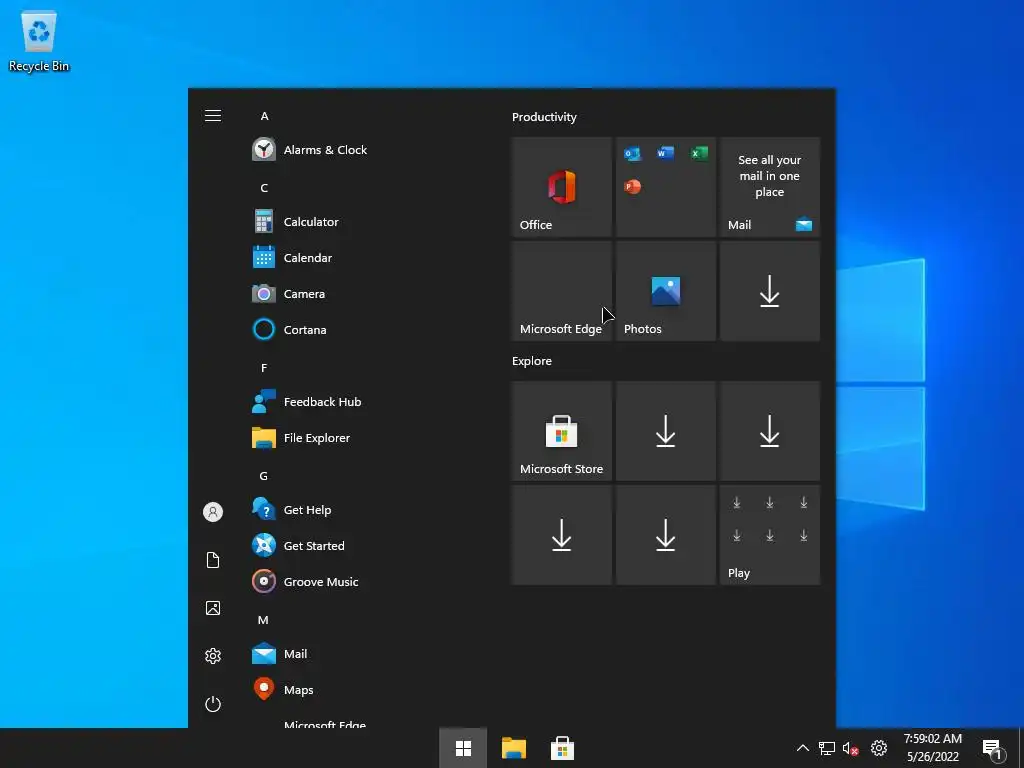The height and width of the screenshot is (768, 1024).
Task: Open the Mail live tile
Action: point(770,187)
